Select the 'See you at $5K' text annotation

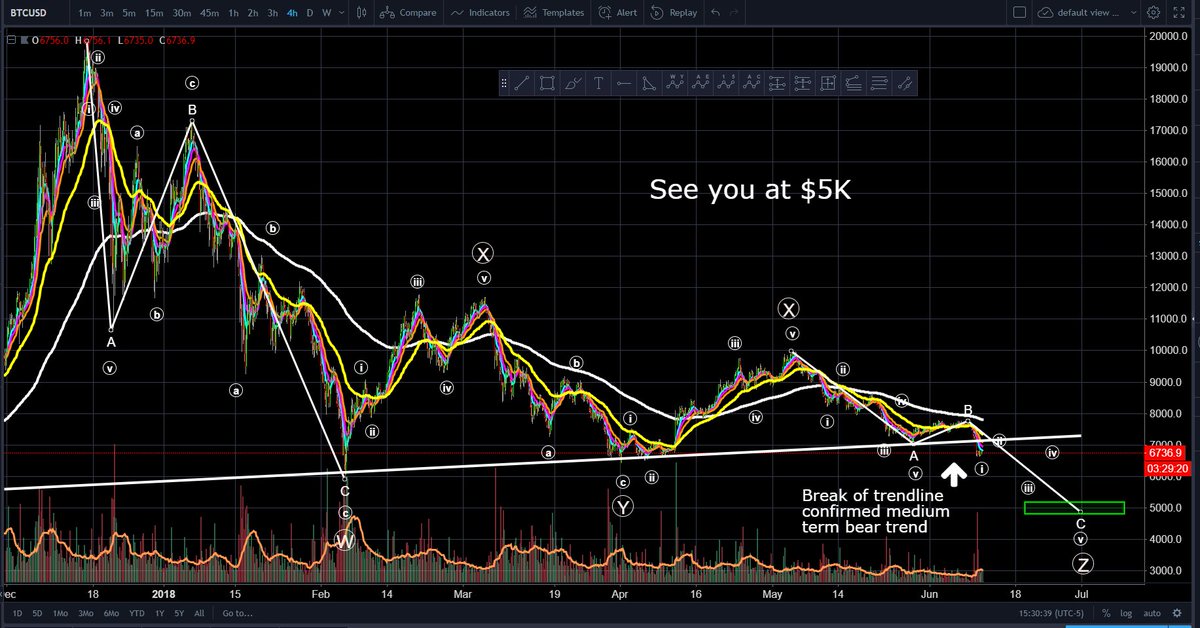(x=750, y=190)
